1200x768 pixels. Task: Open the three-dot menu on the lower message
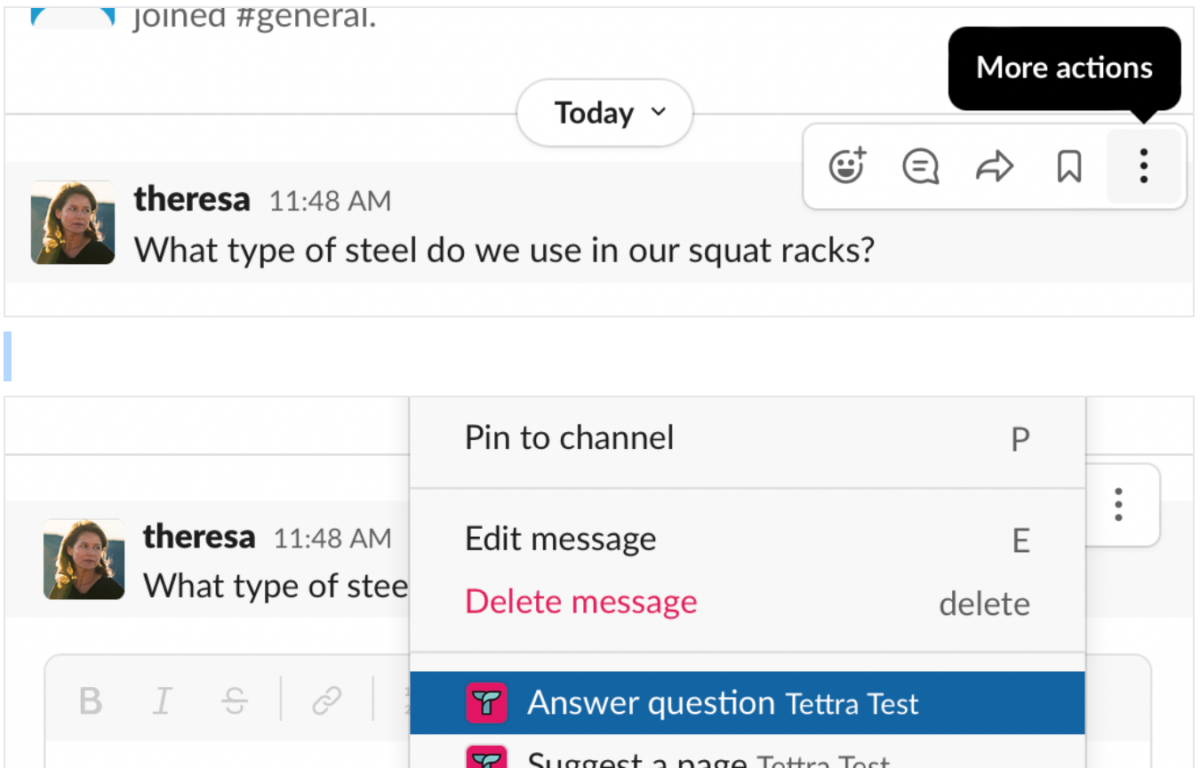[1117, 505]
